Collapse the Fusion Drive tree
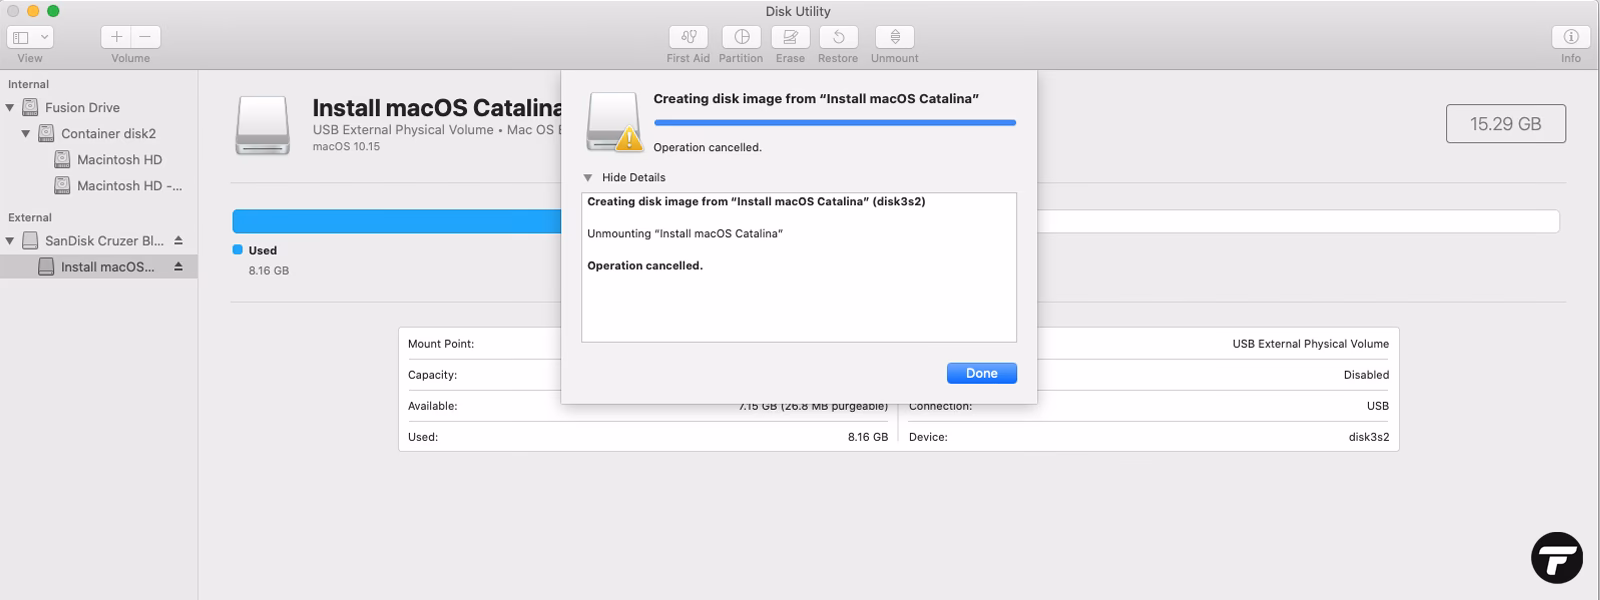This screenshot has height=600, width=1600. click(x=10, y=107)
